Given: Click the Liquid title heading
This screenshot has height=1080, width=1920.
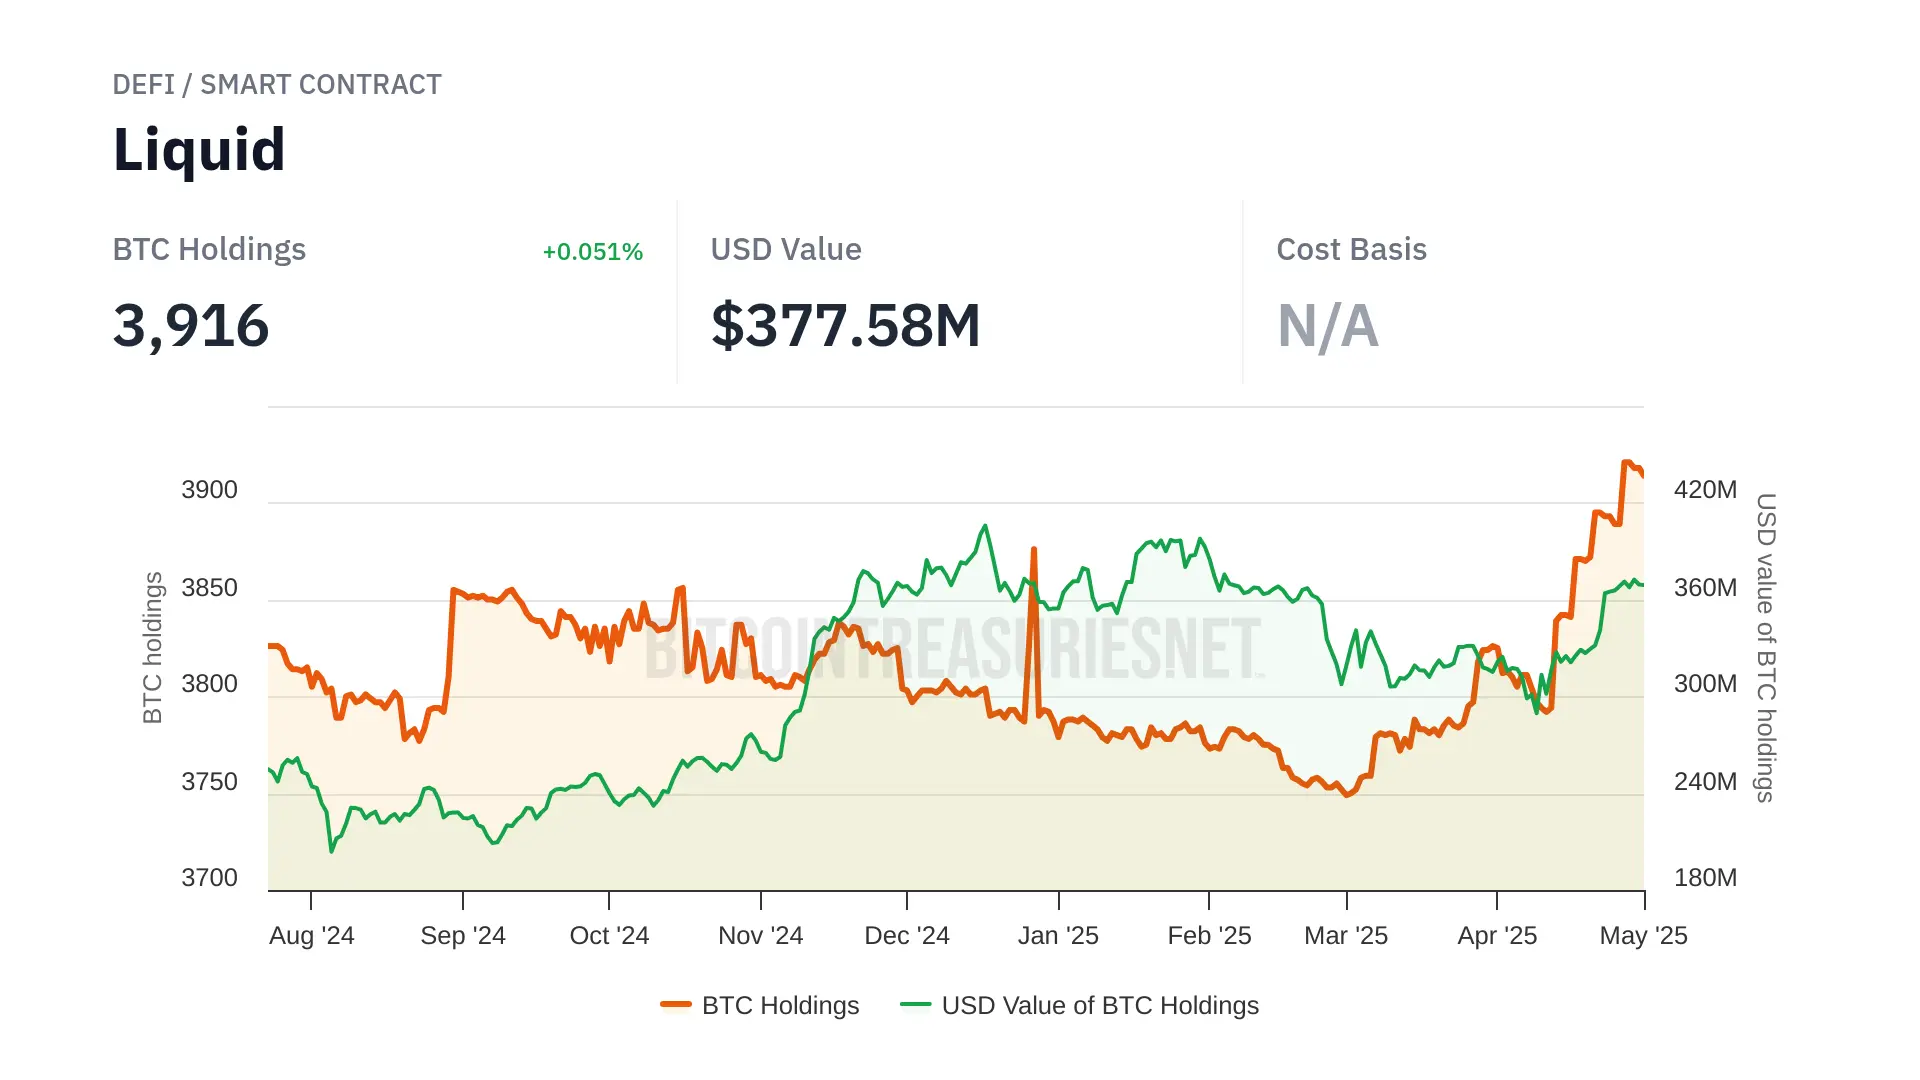Looking at the screenshot, I should (x=199, y=150).
